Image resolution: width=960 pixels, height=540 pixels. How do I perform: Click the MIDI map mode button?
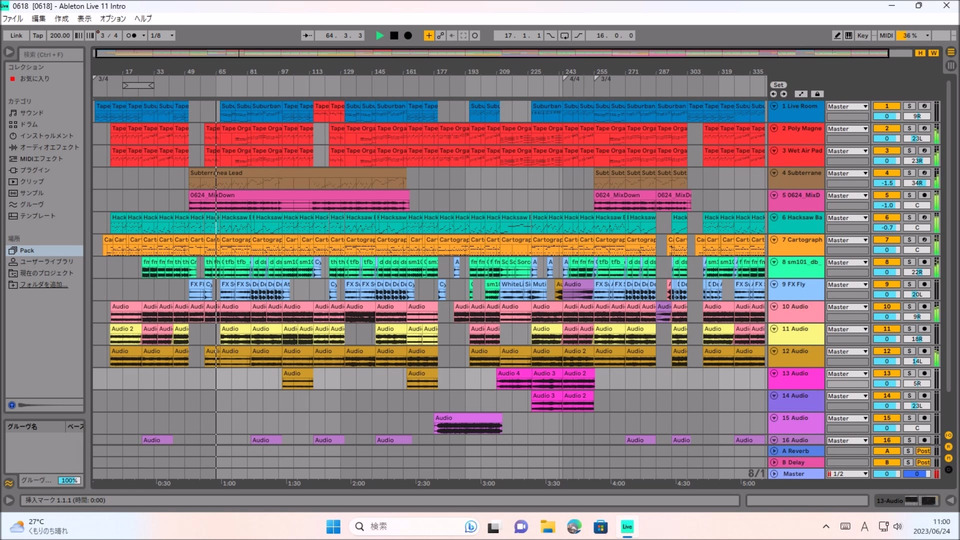coord(886,36)
